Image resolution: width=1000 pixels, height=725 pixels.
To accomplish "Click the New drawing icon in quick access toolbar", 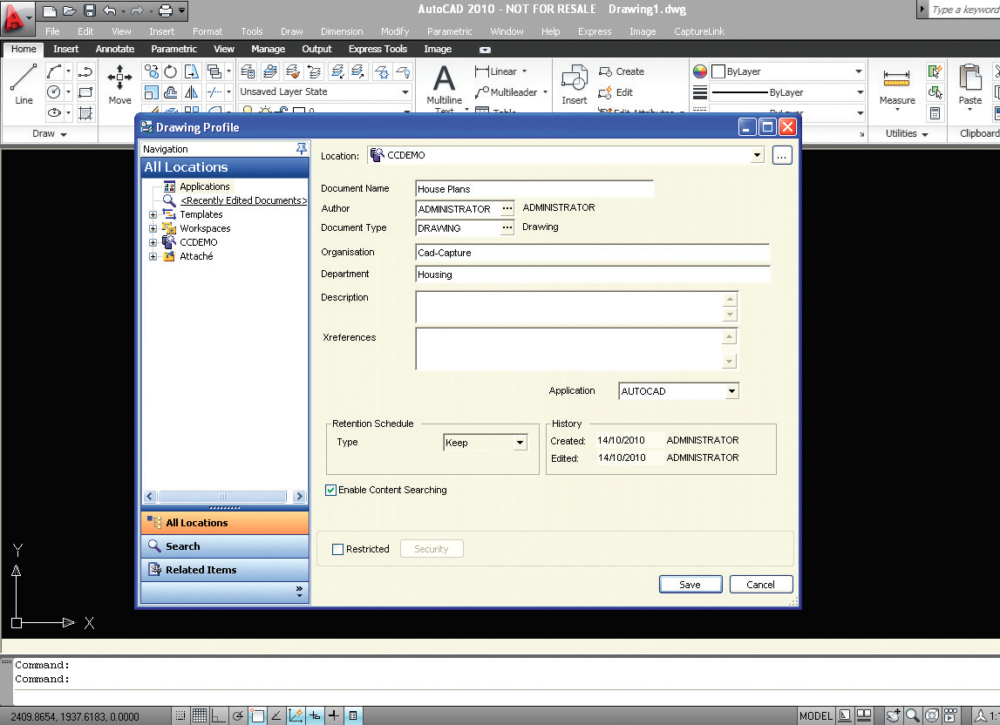I will pyautogui.click(x=50, y=10).
